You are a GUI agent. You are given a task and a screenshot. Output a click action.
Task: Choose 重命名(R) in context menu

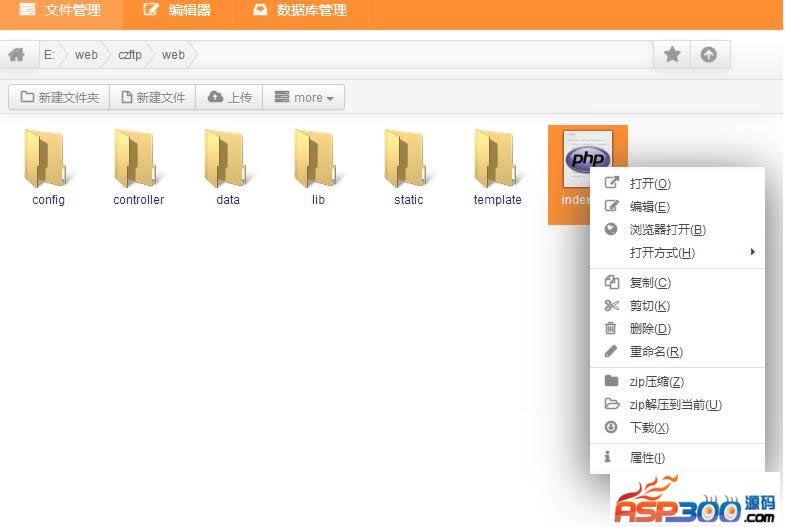pos(677,351)
